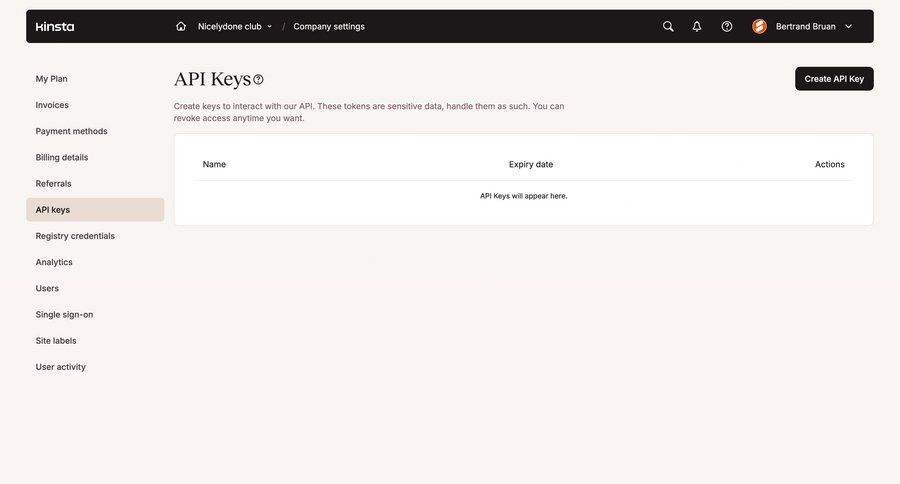
Task: Show the User activity log
Action: pyautogui.click(x=61, y=367)
